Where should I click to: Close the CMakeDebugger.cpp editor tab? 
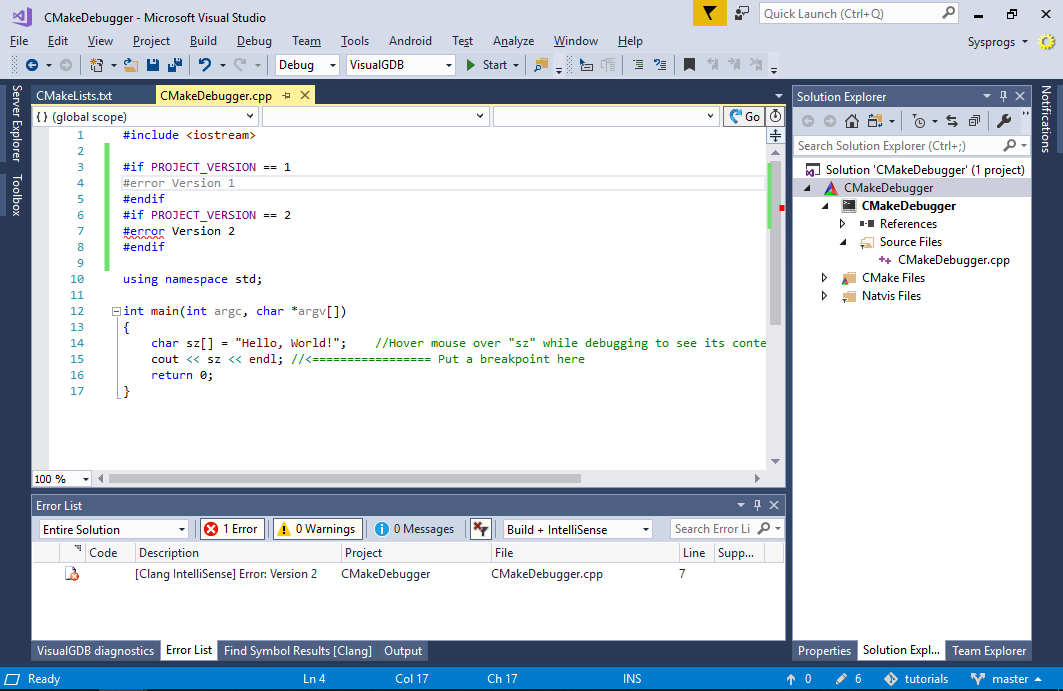coord(305,96)
